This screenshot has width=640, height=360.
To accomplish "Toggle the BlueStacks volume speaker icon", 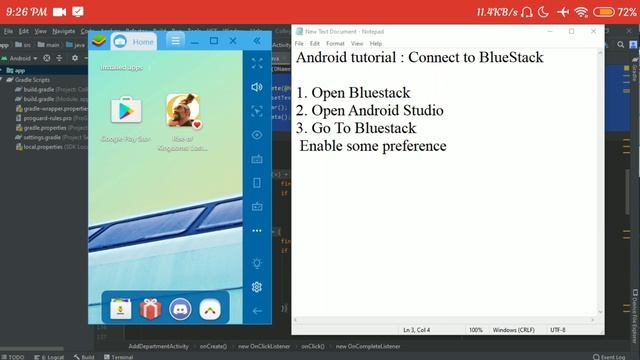I will click(x=257, y=87).
